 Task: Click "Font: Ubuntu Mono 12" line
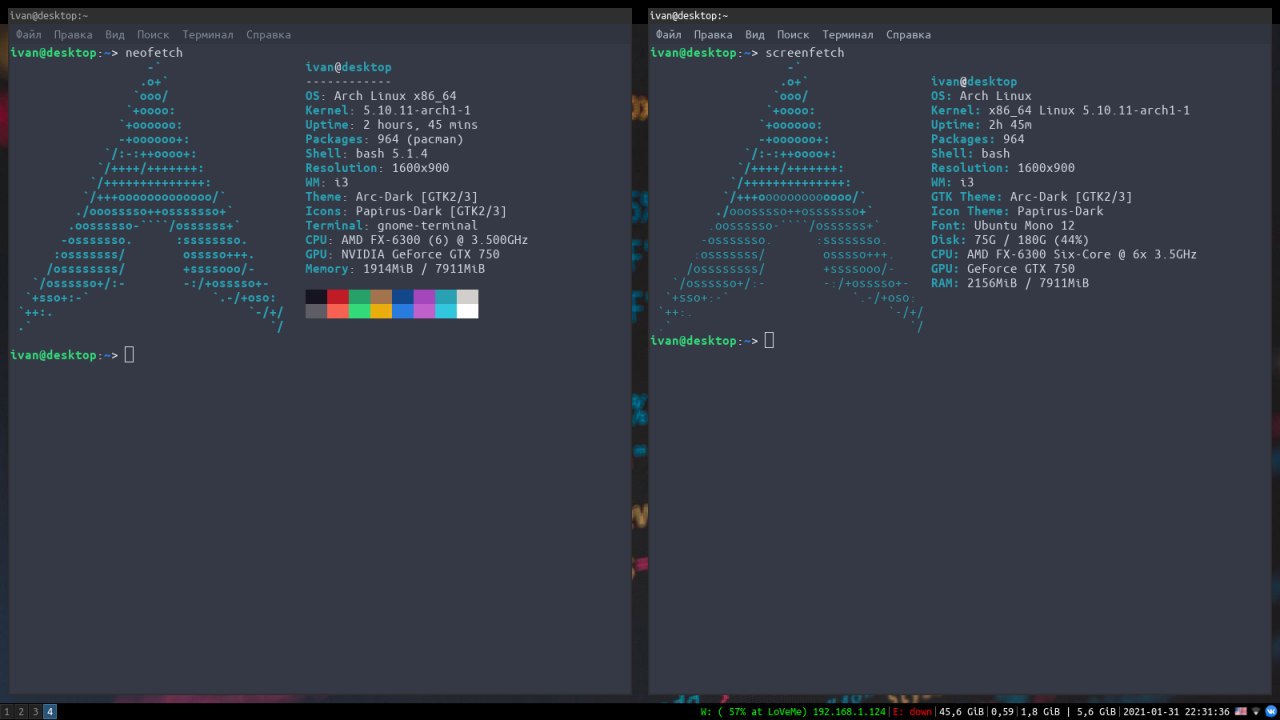pos(1003,225)
